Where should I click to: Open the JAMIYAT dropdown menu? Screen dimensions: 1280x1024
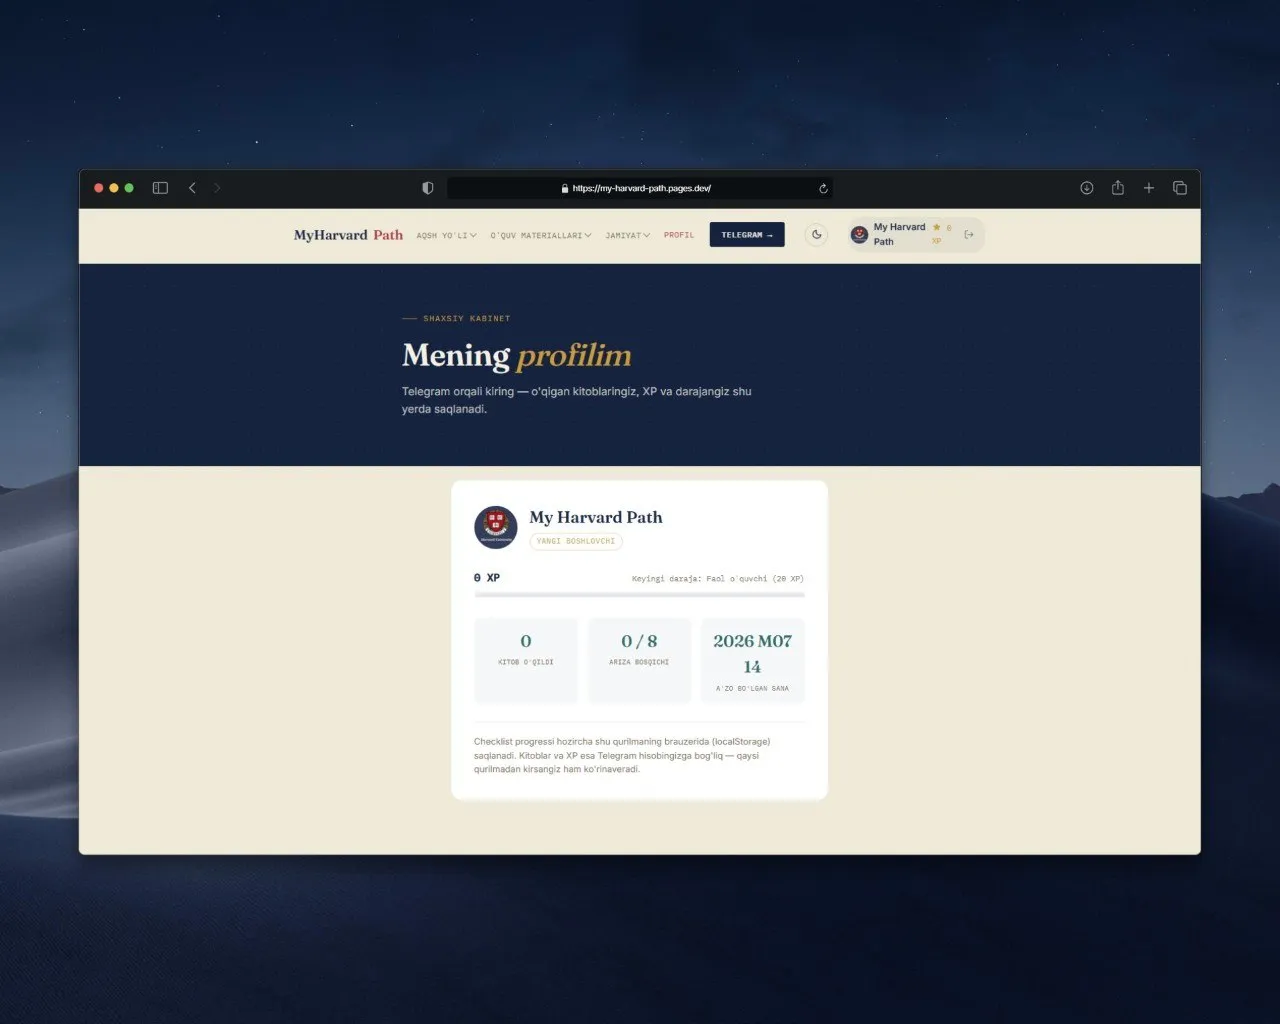(x=628, y=236)
